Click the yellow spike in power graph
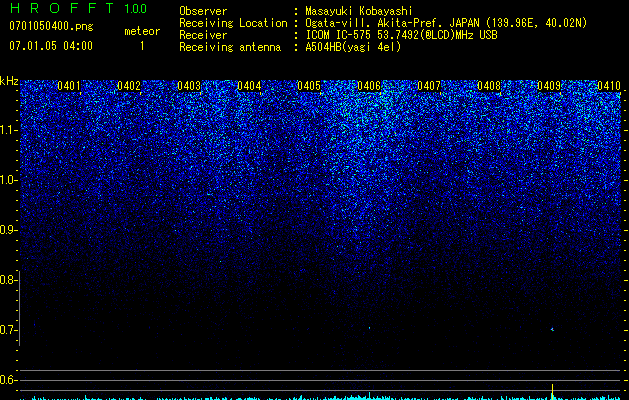 coord(552,391)
